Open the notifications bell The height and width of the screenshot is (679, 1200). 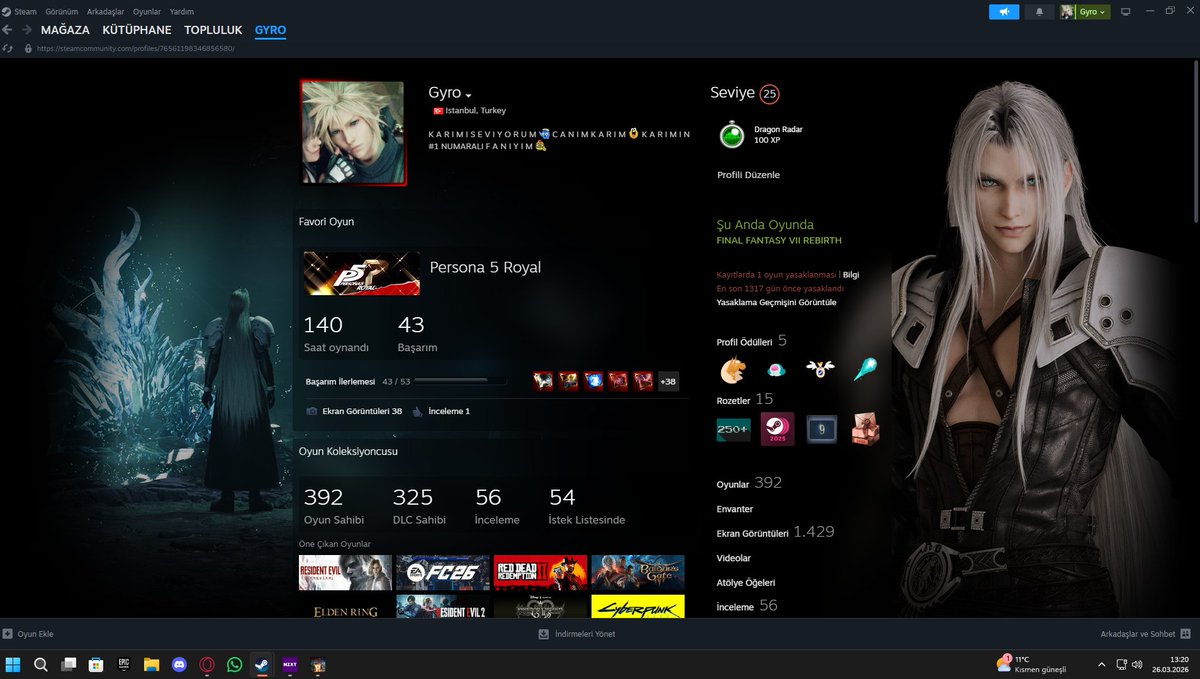point(1039,12)
